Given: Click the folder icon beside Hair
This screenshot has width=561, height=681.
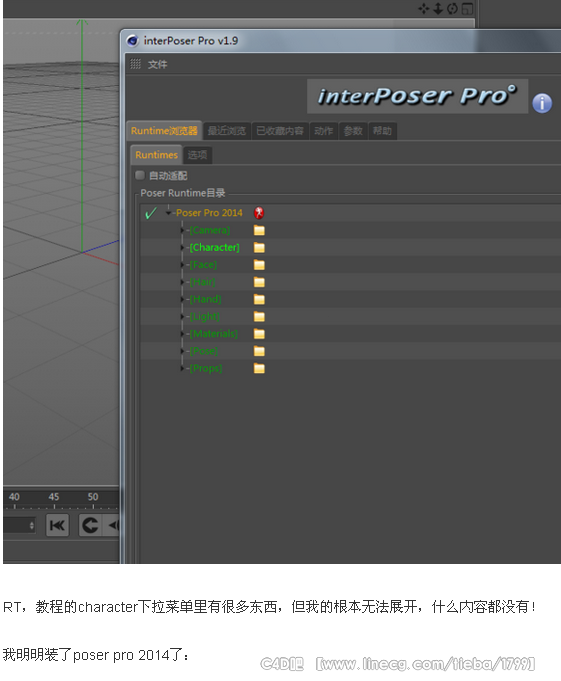Looking at the screenshot, I should point(259,282).
